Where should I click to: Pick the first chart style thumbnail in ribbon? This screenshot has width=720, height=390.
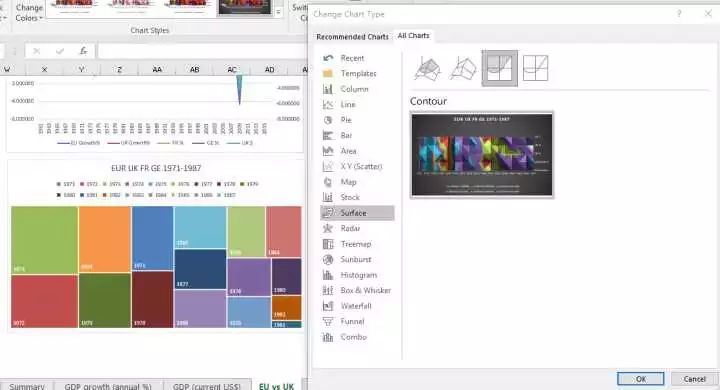(x=73, y=6)
